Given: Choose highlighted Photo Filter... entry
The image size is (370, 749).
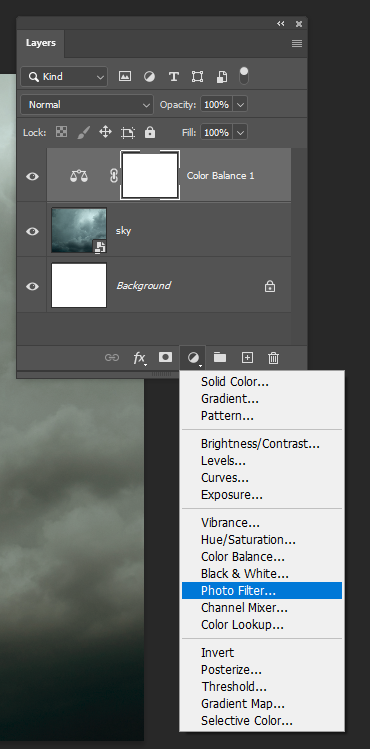Looking at the screenshot, I should pos(262,590).
